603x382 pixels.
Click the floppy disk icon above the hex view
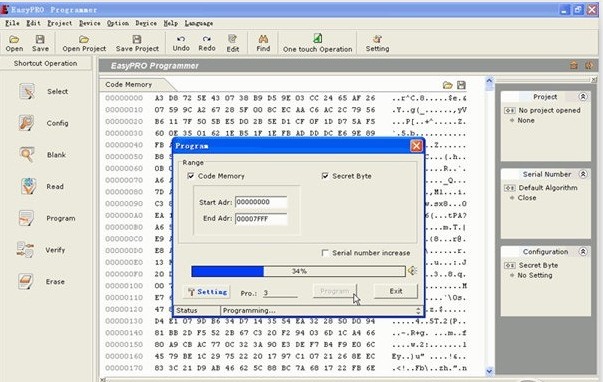(461, 85)
